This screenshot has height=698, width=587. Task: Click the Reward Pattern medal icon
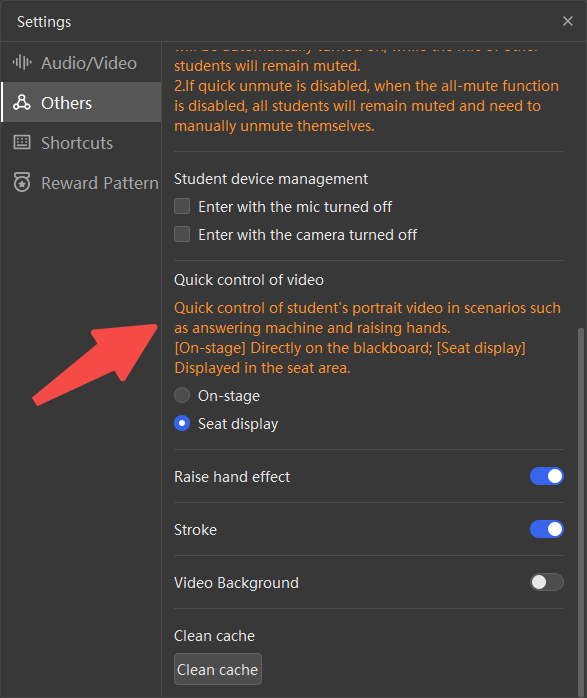pos(22,182)
